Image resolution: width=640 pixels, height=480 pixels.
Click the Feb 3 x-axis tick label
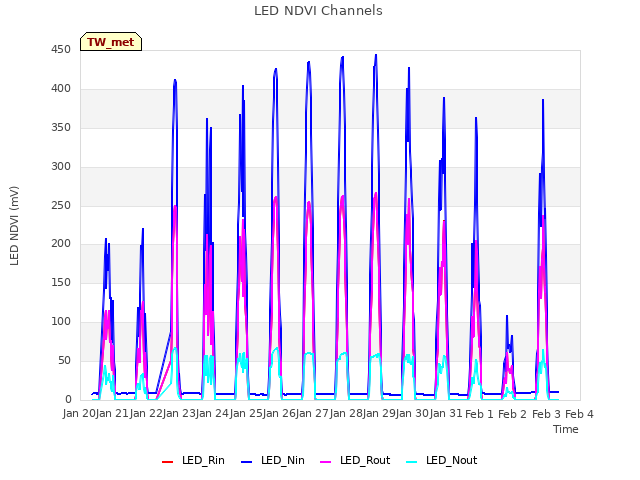point(546,414)
